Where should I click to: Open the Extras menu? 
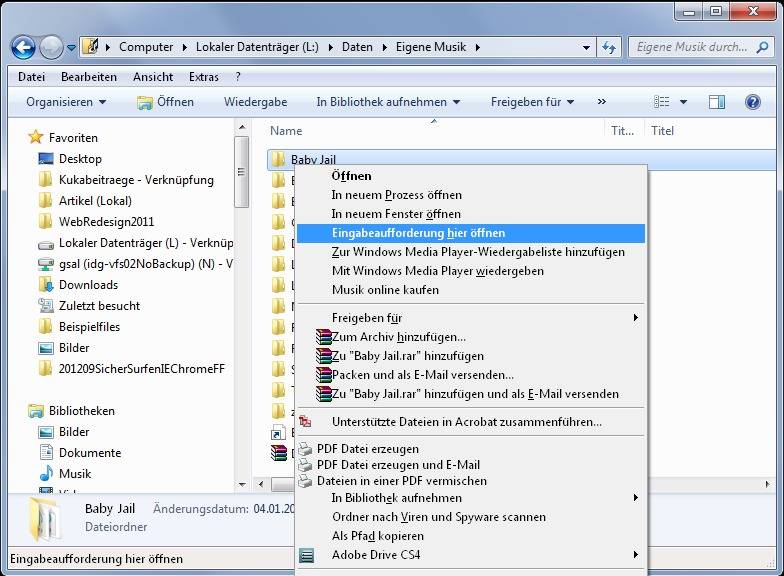(x=204, y=77)
